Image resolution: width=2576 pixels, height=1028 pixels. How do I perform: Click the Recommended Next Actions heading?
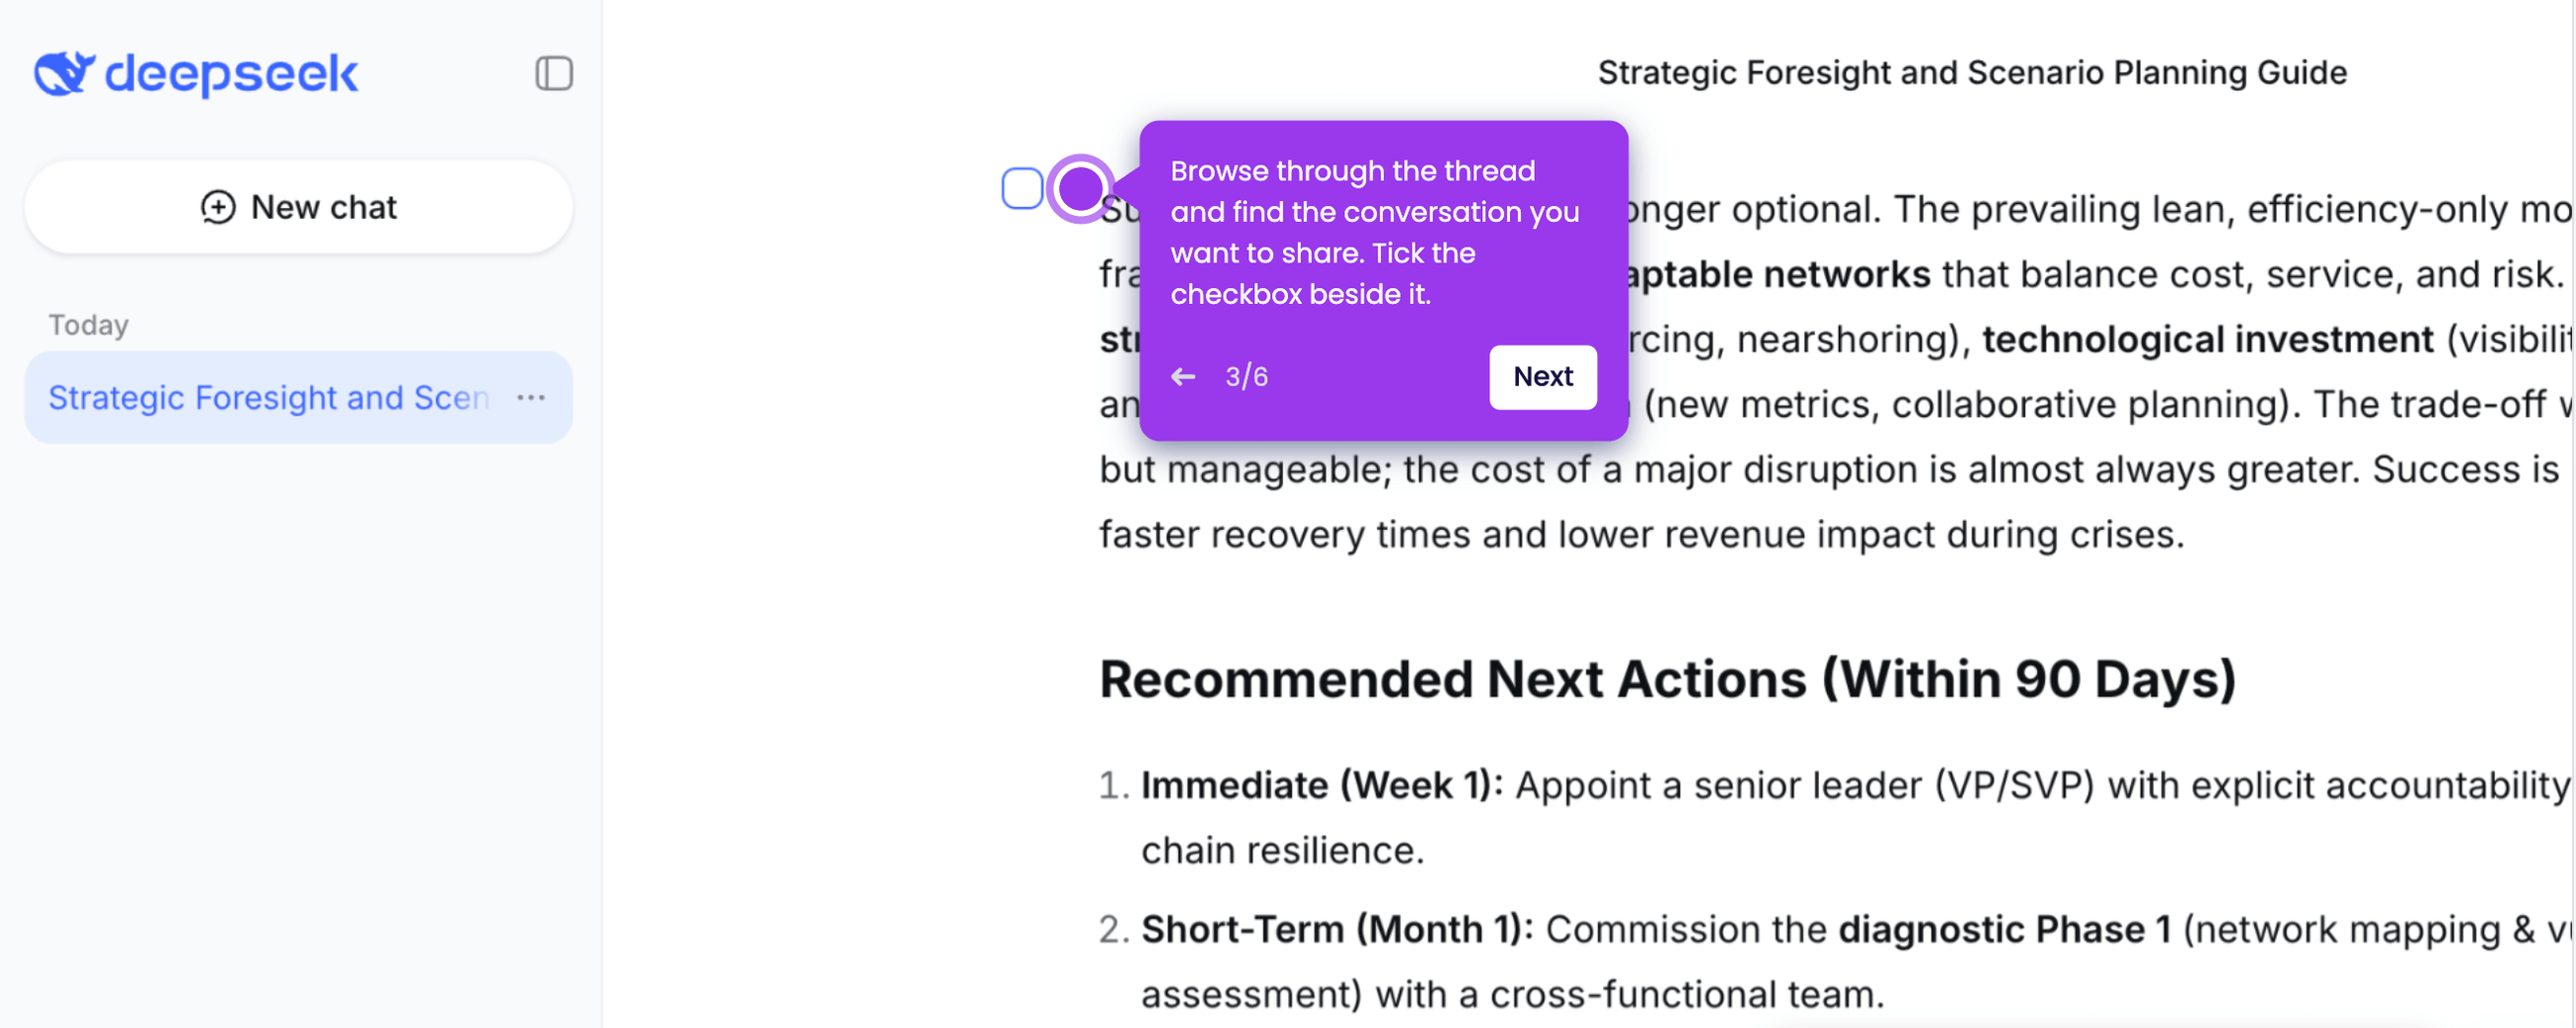[1667, 680]
